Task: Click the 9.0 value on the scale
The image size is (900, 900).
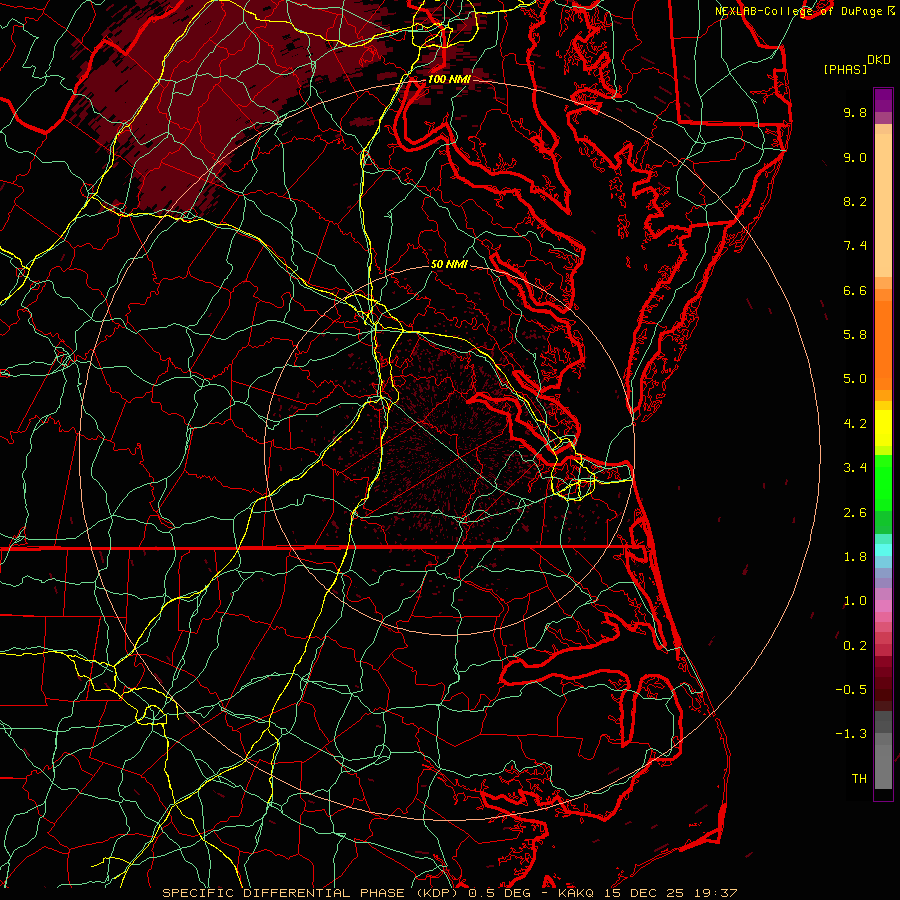Action: [x=855, y=157]
